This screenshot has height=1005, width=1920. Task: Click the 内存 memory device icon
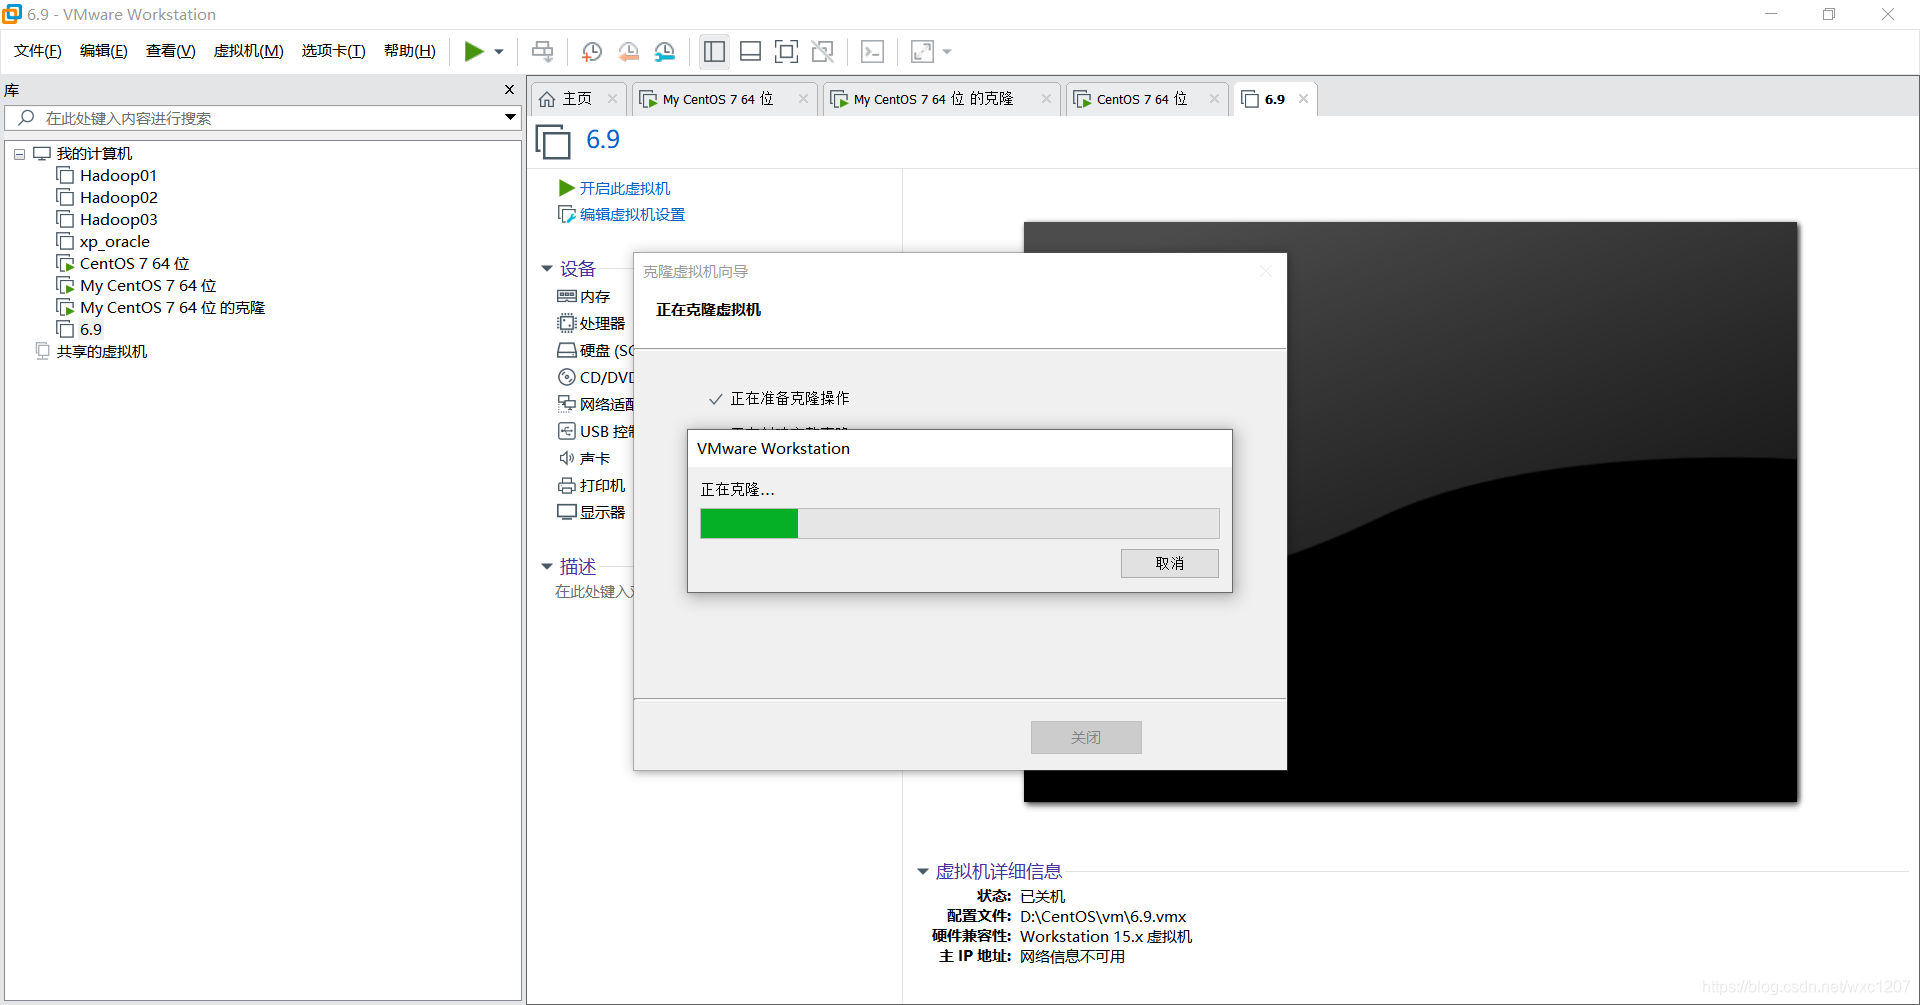(566, 296)
